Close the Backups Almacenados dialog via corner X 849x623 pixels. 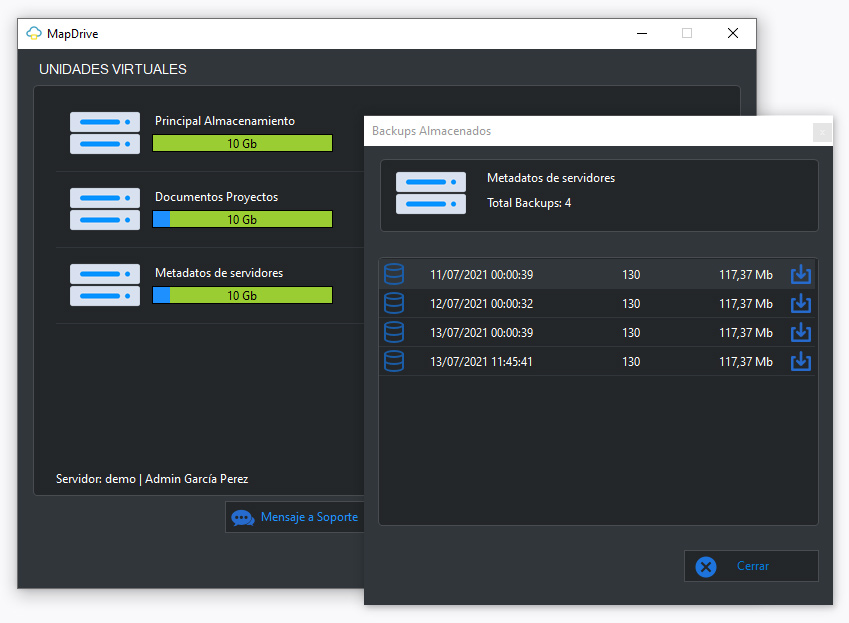pos(822,132)
